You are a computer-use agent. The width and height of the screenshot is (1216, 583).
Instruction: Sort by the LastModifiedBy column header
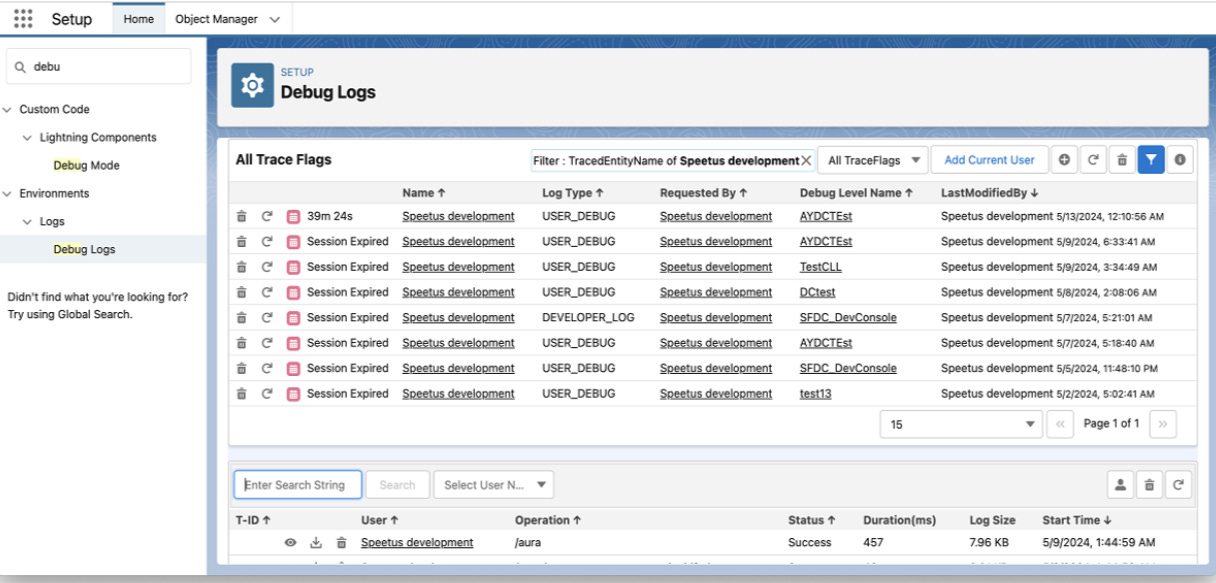coord(990,193)
